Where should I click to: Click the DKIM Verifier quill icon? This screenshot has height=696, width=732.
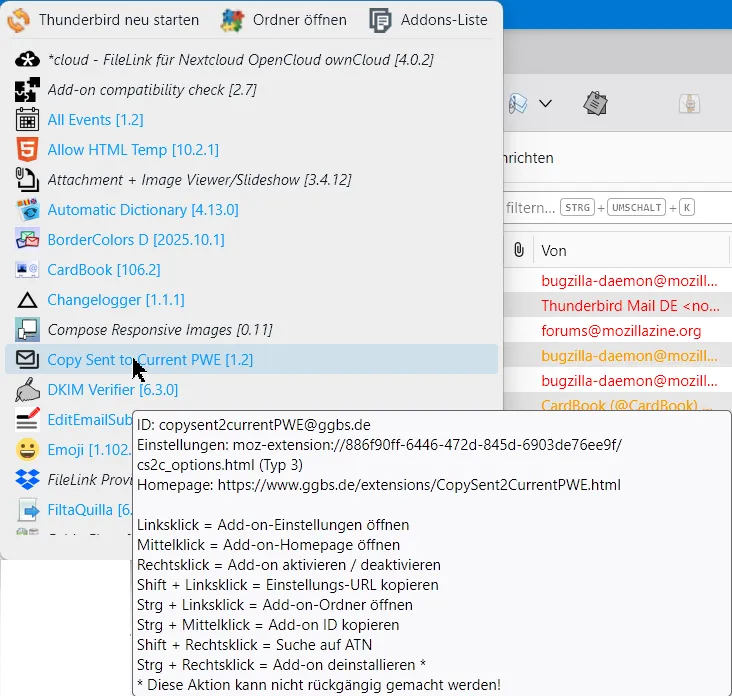pyautogui.click(x=27, y=390)
